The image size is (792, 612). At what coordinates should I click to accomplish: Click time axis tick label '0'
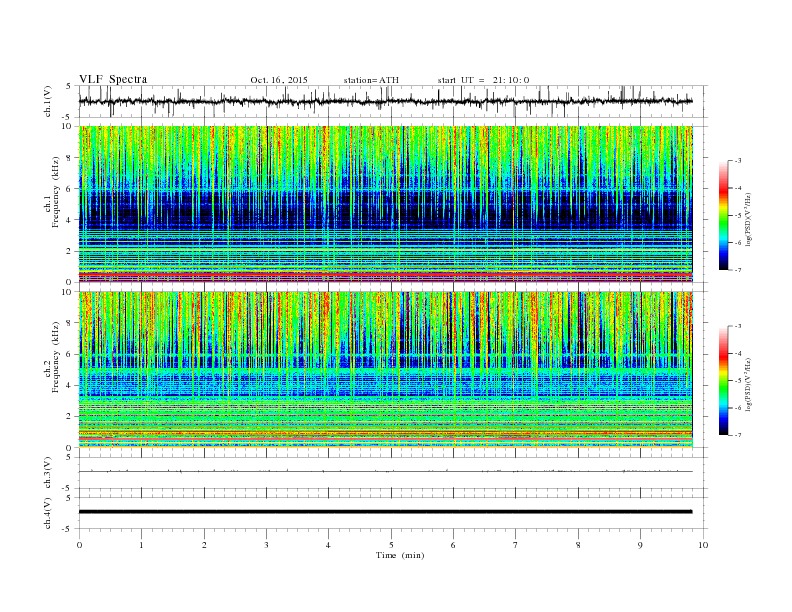pos(79,545)
